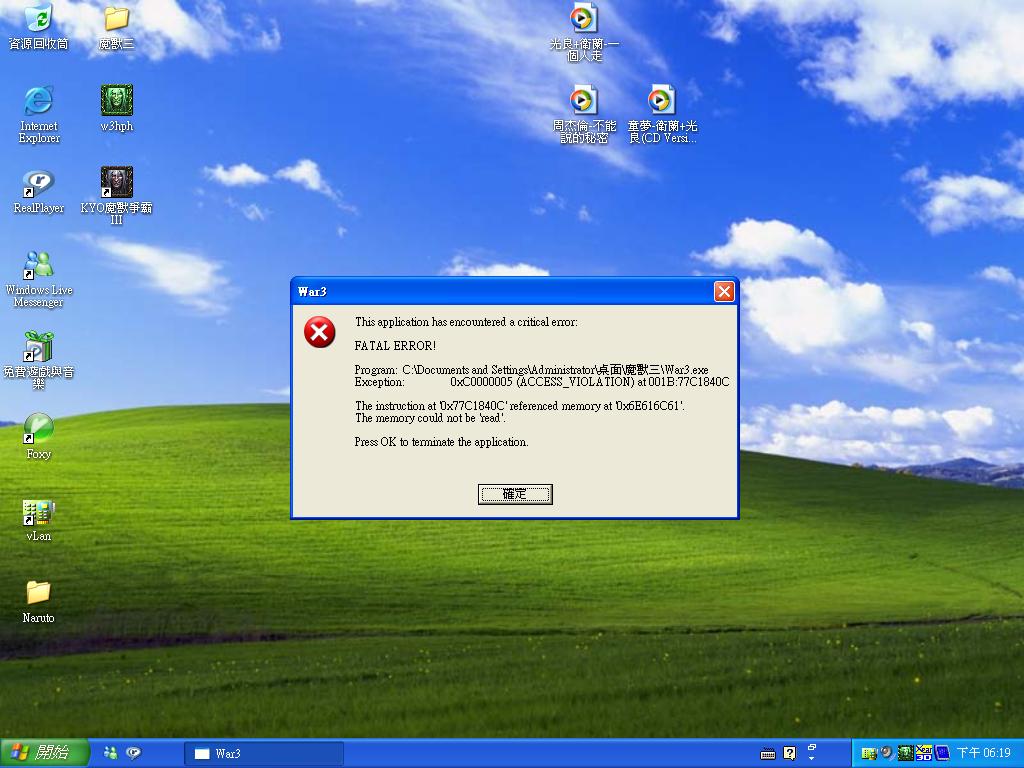Click 'The memory could not be read' line
Screen dimensions: 1024x768
tap(430, 418)
